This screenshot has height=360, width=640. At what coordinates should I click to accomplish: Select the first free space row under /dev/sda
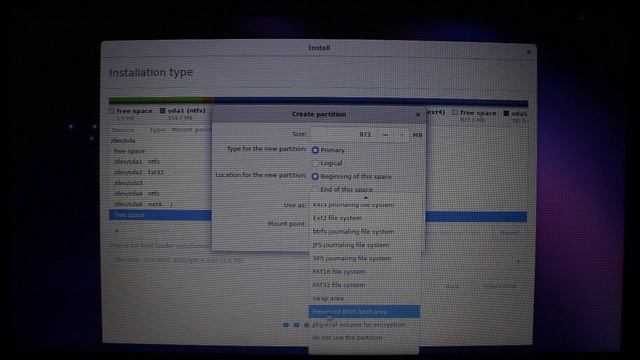160,151
